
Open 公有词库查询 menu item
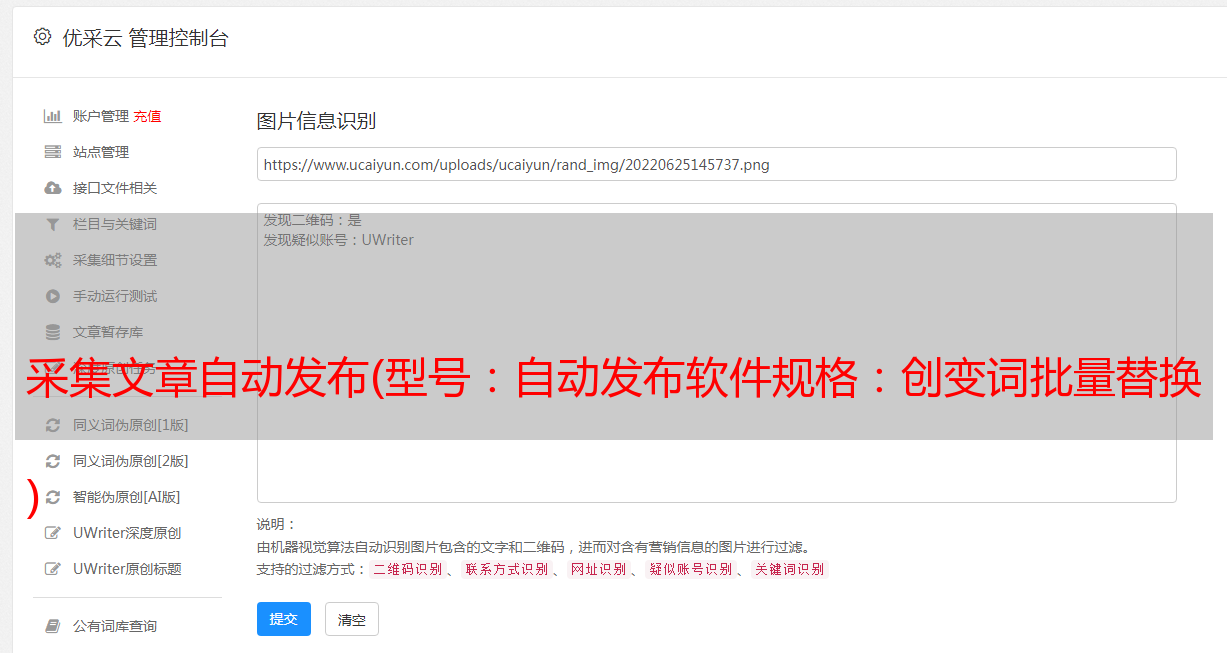pos(115,626)
